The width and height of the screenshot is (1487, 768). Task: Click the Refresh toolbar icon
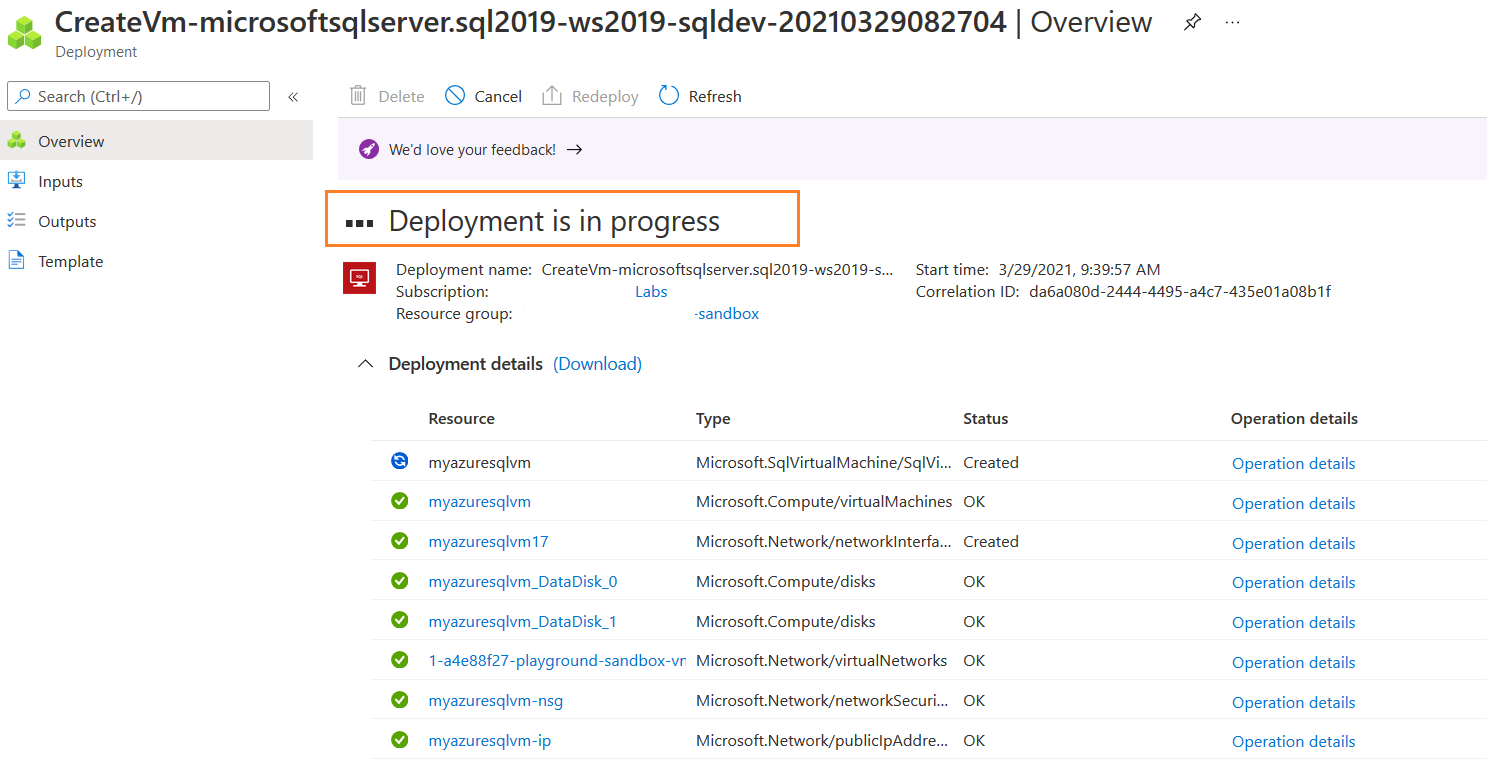tap(669, 96)
